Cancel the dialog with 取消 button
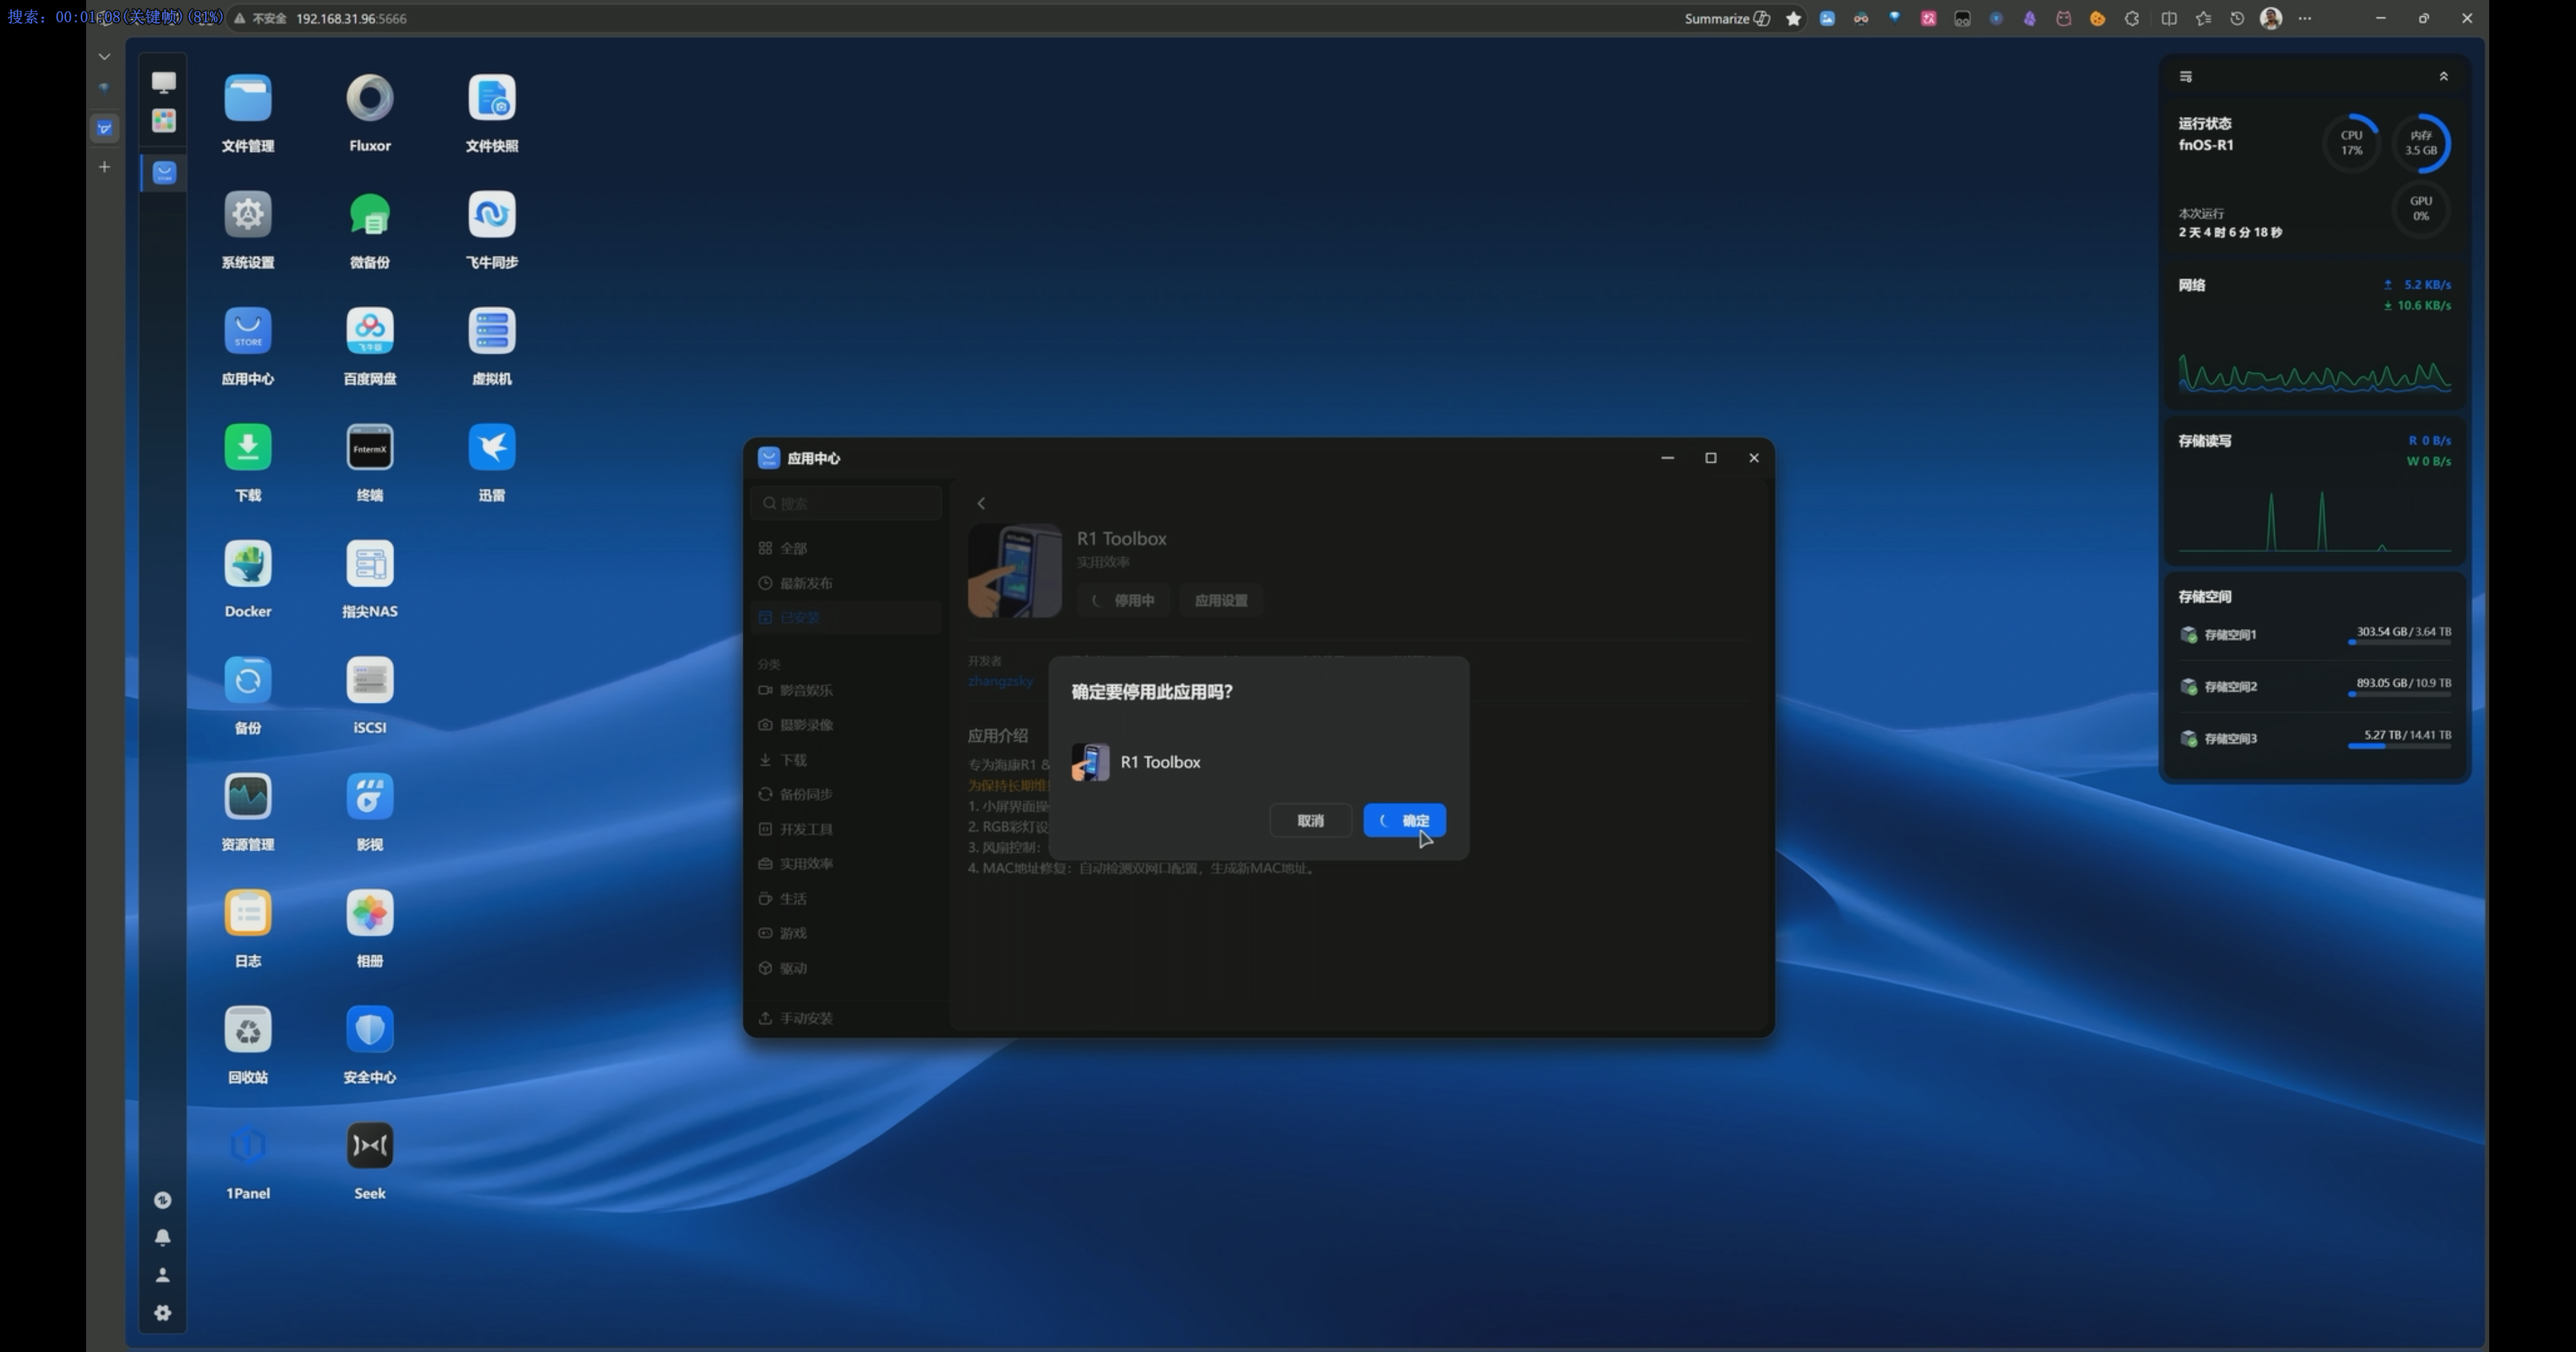 (1310, 821)
